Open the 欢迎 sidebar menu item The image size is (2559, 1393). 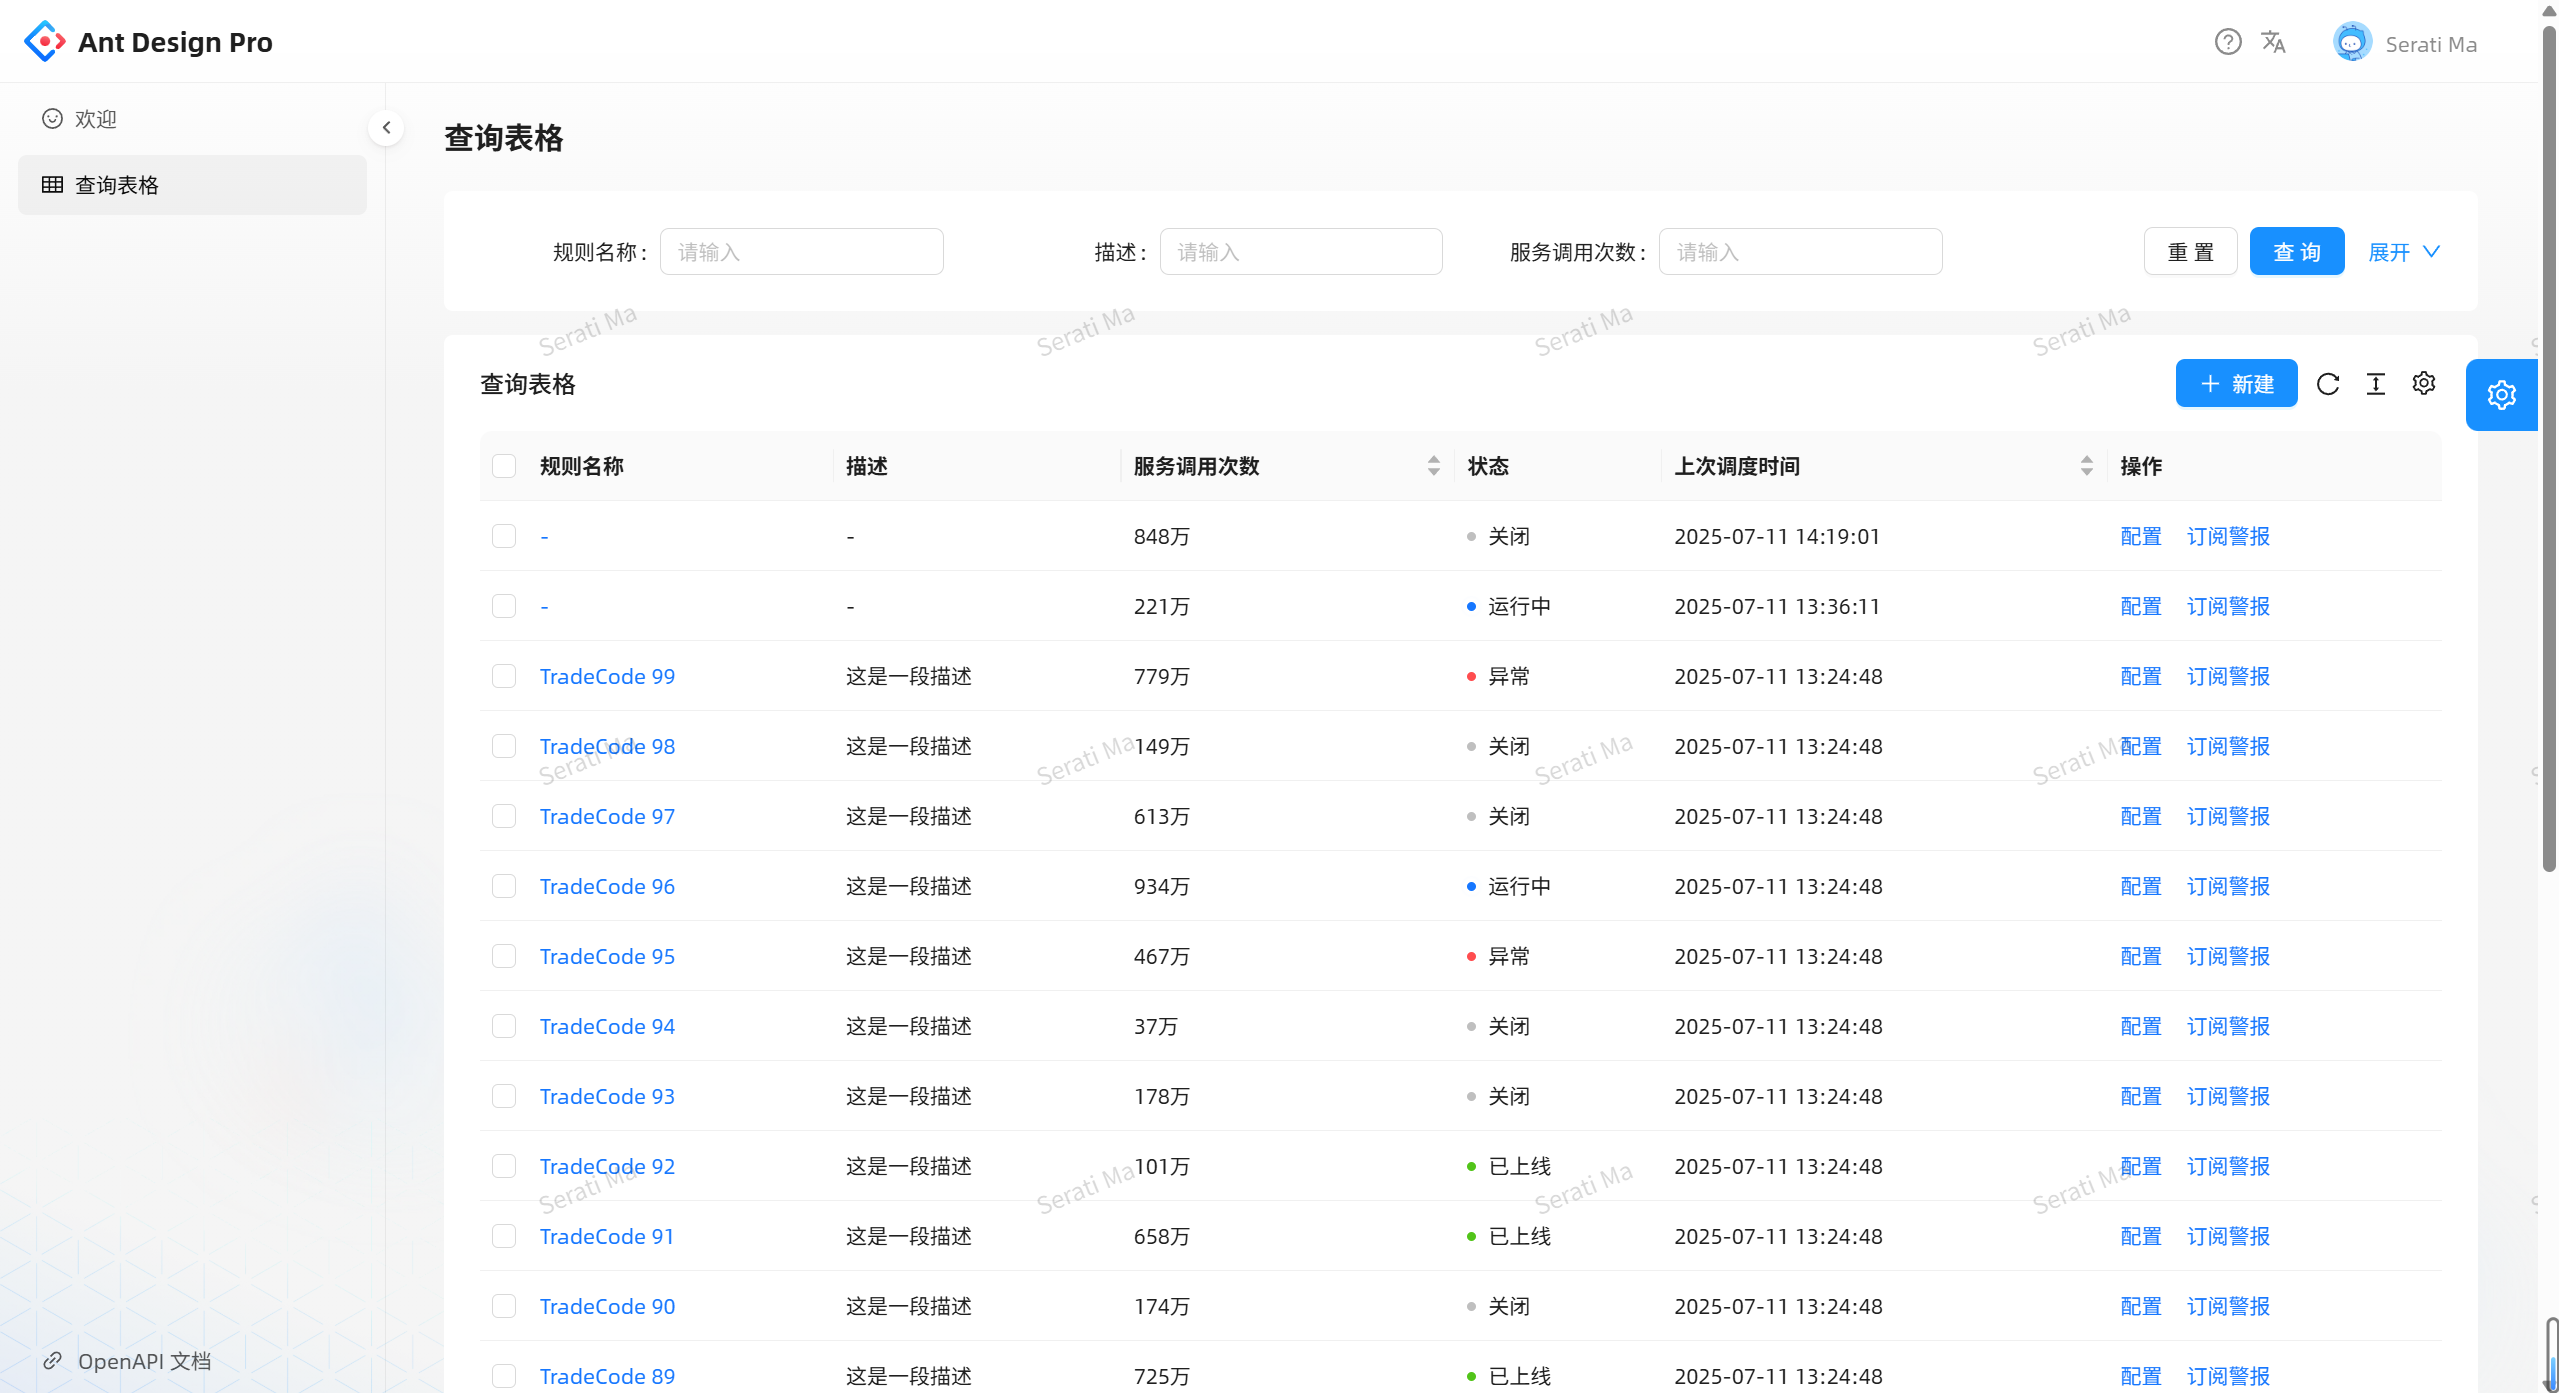click(95, 118)
